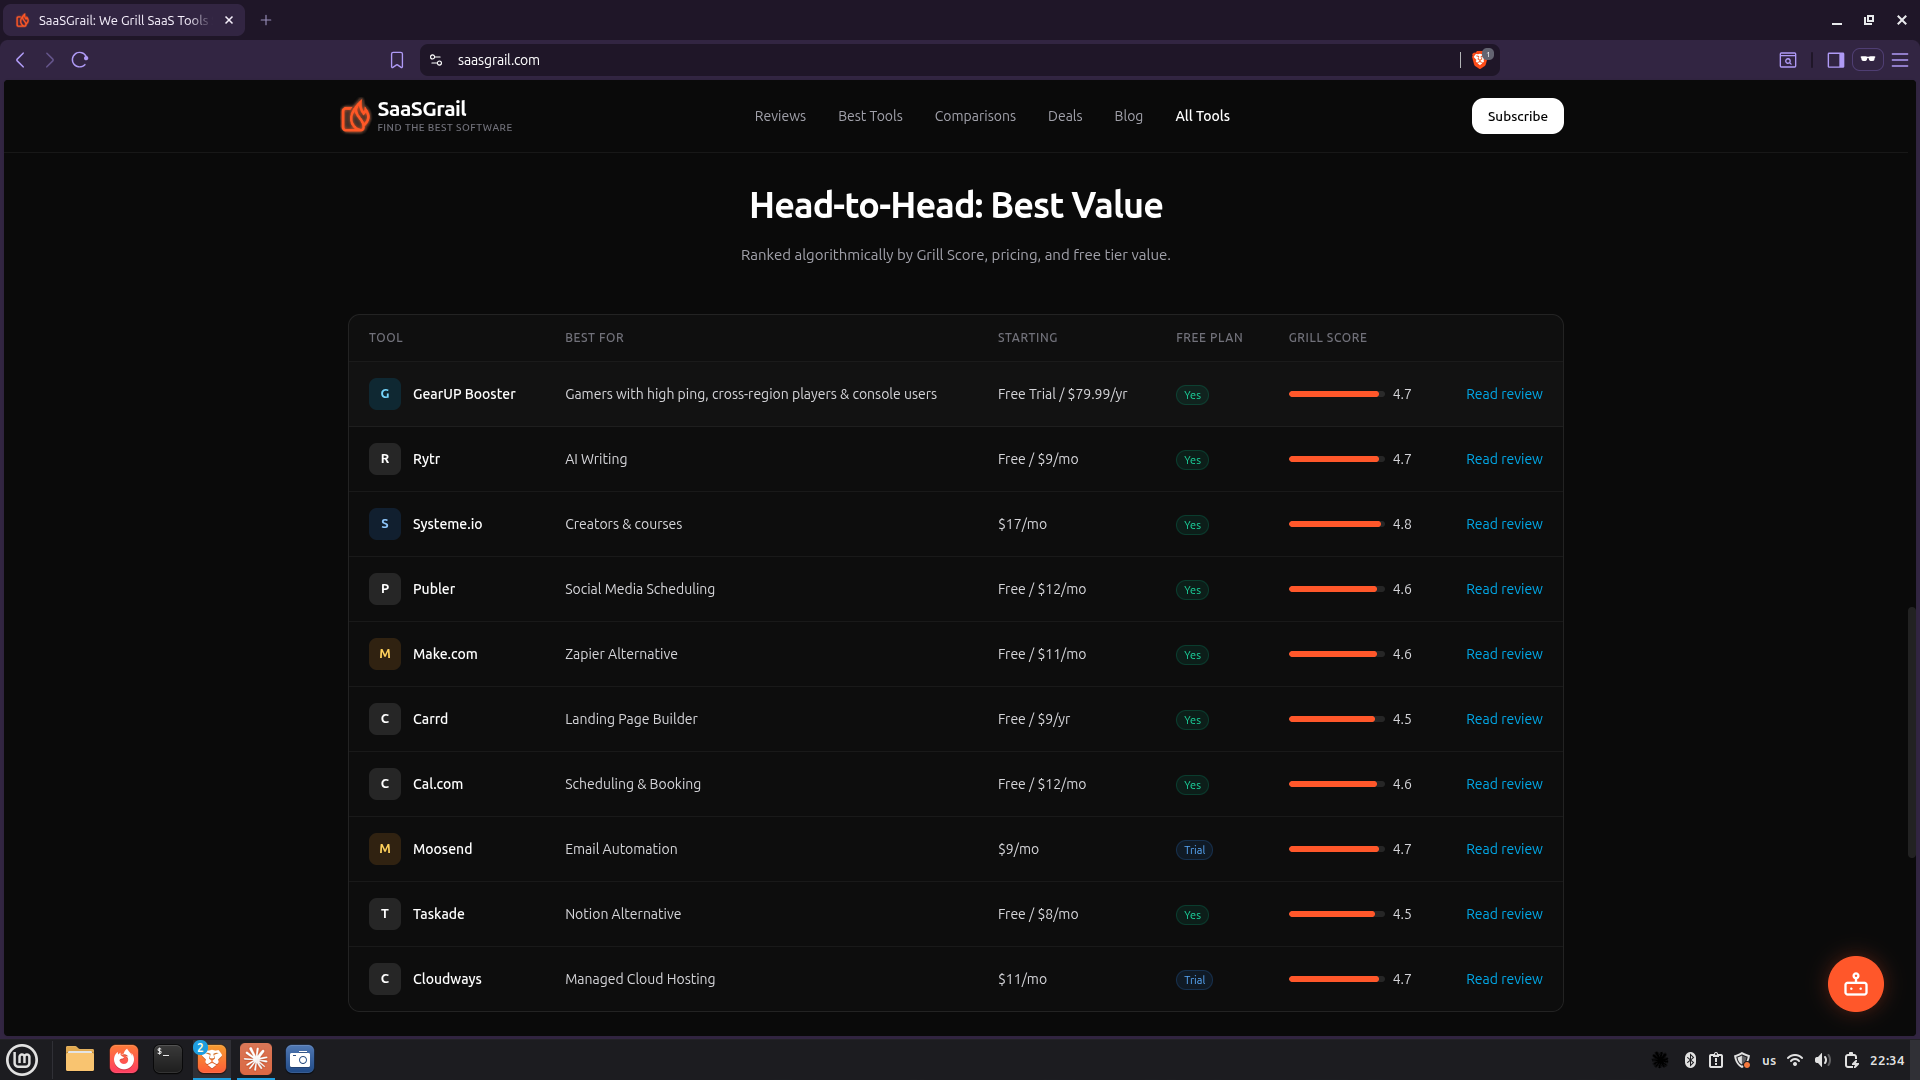
Task: Open a new browser tab
Action: coord(266,20)
